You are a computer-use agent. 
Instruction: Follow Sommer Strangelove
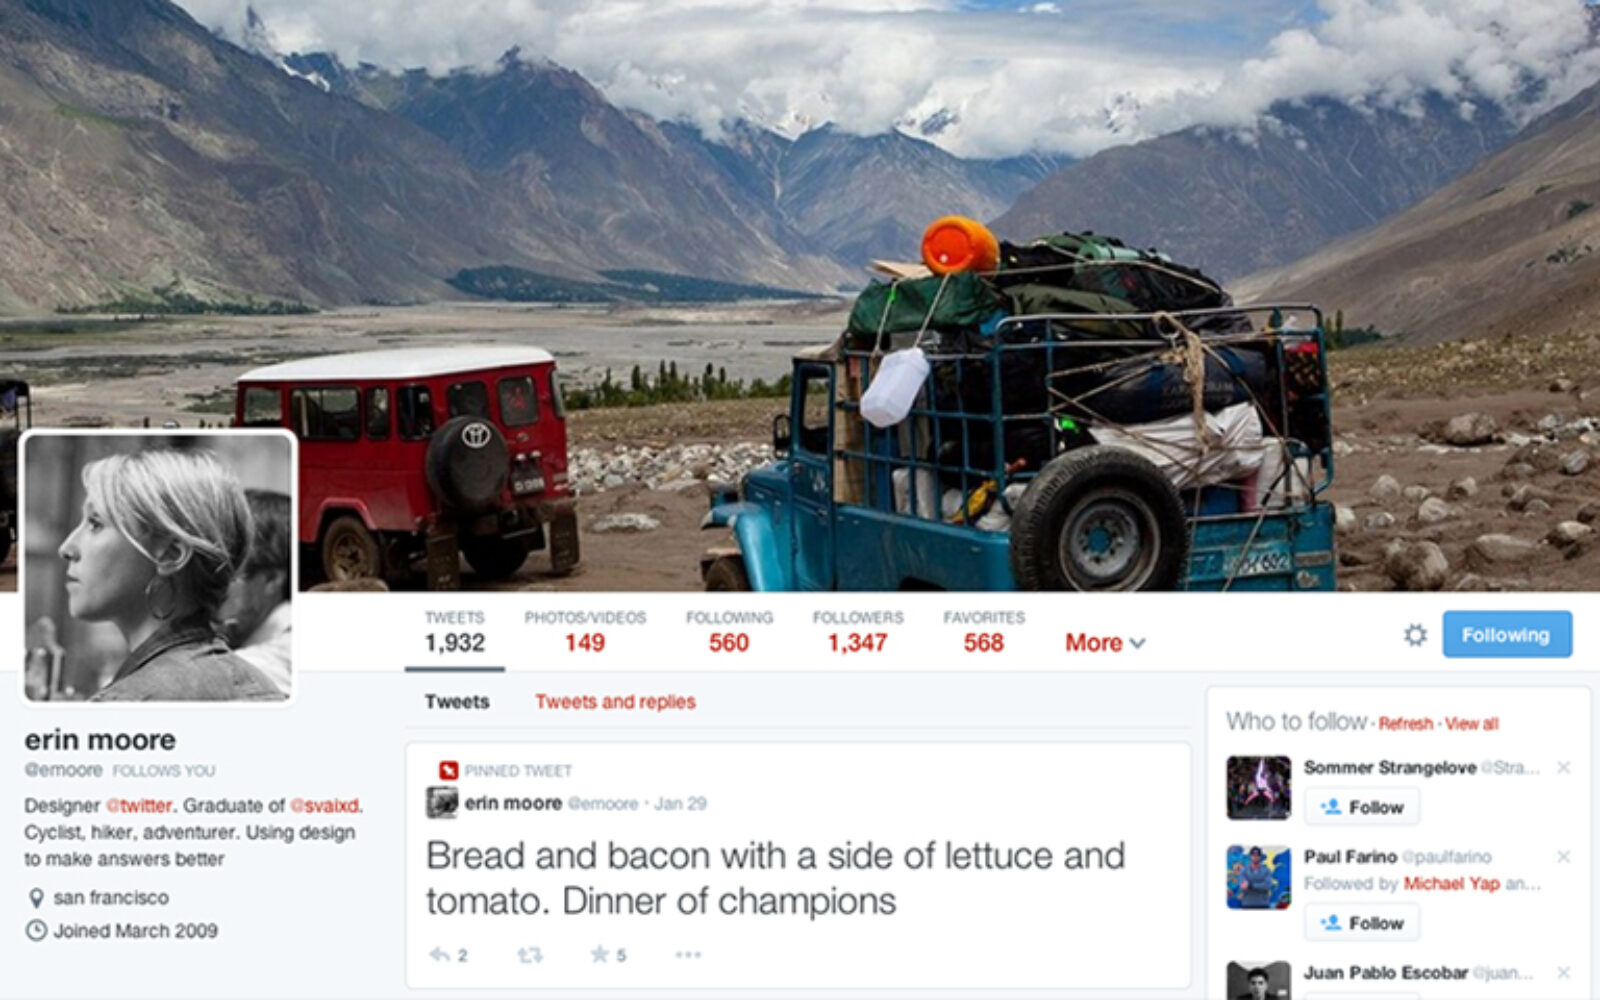point(1362,807)
